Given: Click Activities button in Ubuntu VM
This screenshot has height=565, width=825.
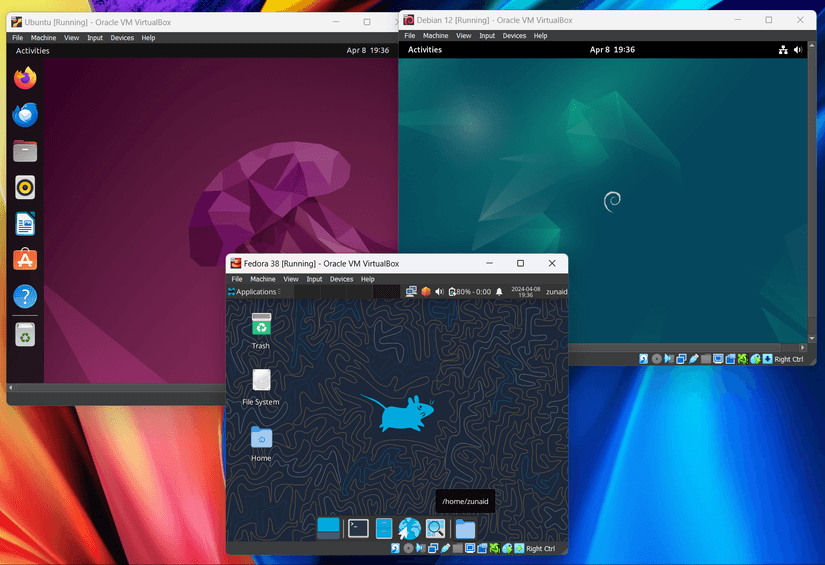Looking at the screenshot, I should (x=32, y=51).
